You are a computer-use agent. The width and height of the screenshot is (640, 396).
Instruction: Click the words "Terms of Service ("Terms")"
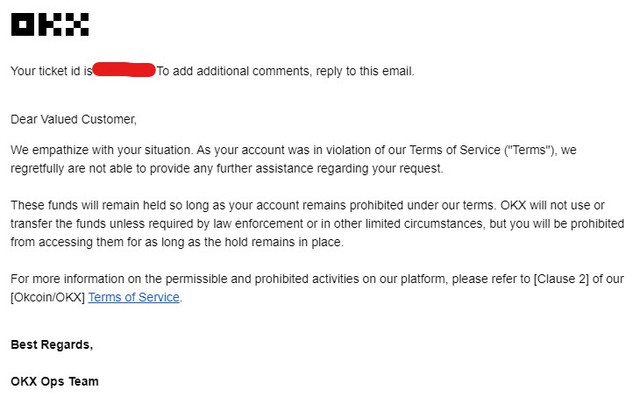482,150
